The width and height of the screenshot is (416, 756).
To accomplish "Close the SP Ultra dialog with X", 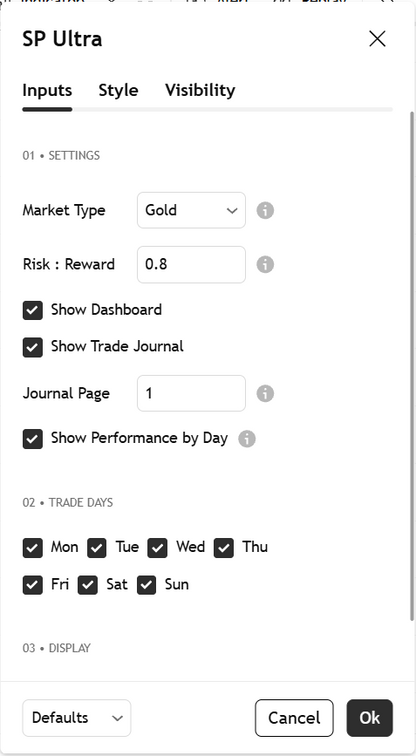I will coord(377,39).
